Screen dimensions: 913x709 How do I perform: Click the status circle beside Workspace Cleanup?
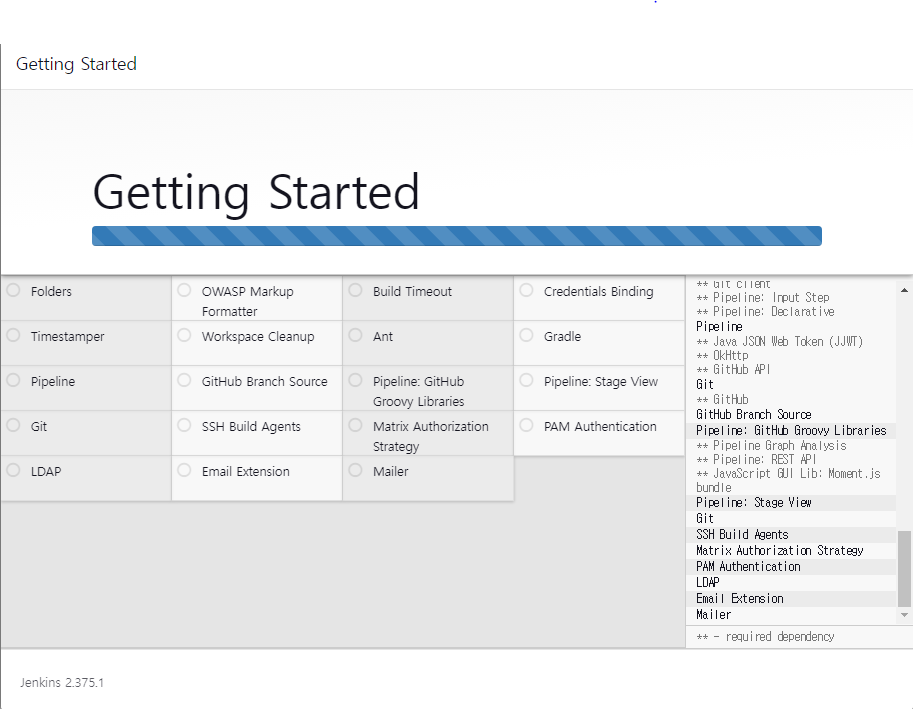tap(184, 335)
